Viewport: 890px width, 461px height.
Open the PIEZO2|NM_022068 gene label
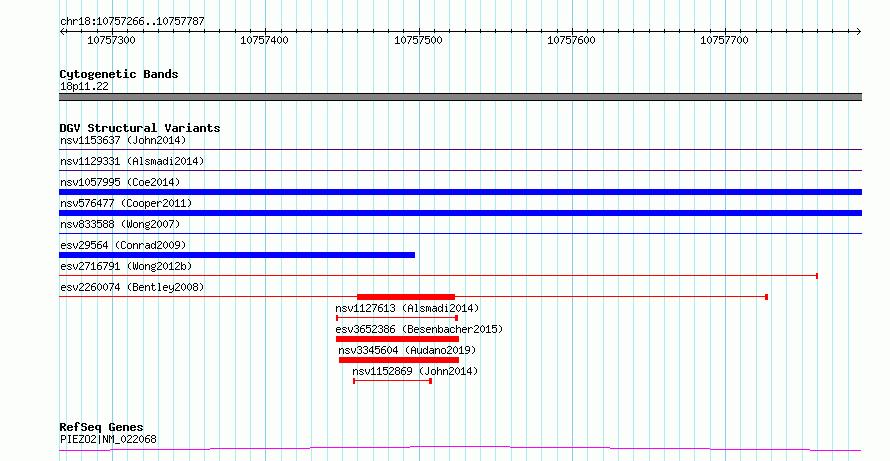click(108, 439)
